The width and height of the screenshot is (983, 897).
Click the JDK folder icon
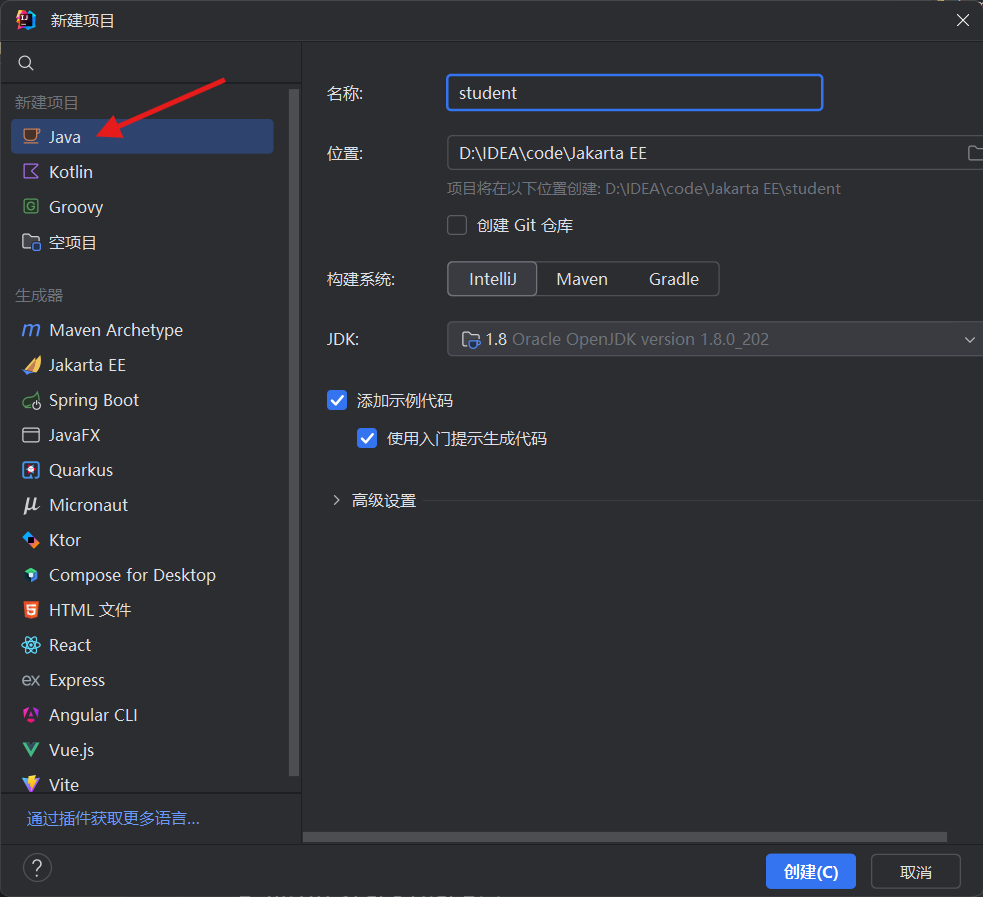coord(471,340)
